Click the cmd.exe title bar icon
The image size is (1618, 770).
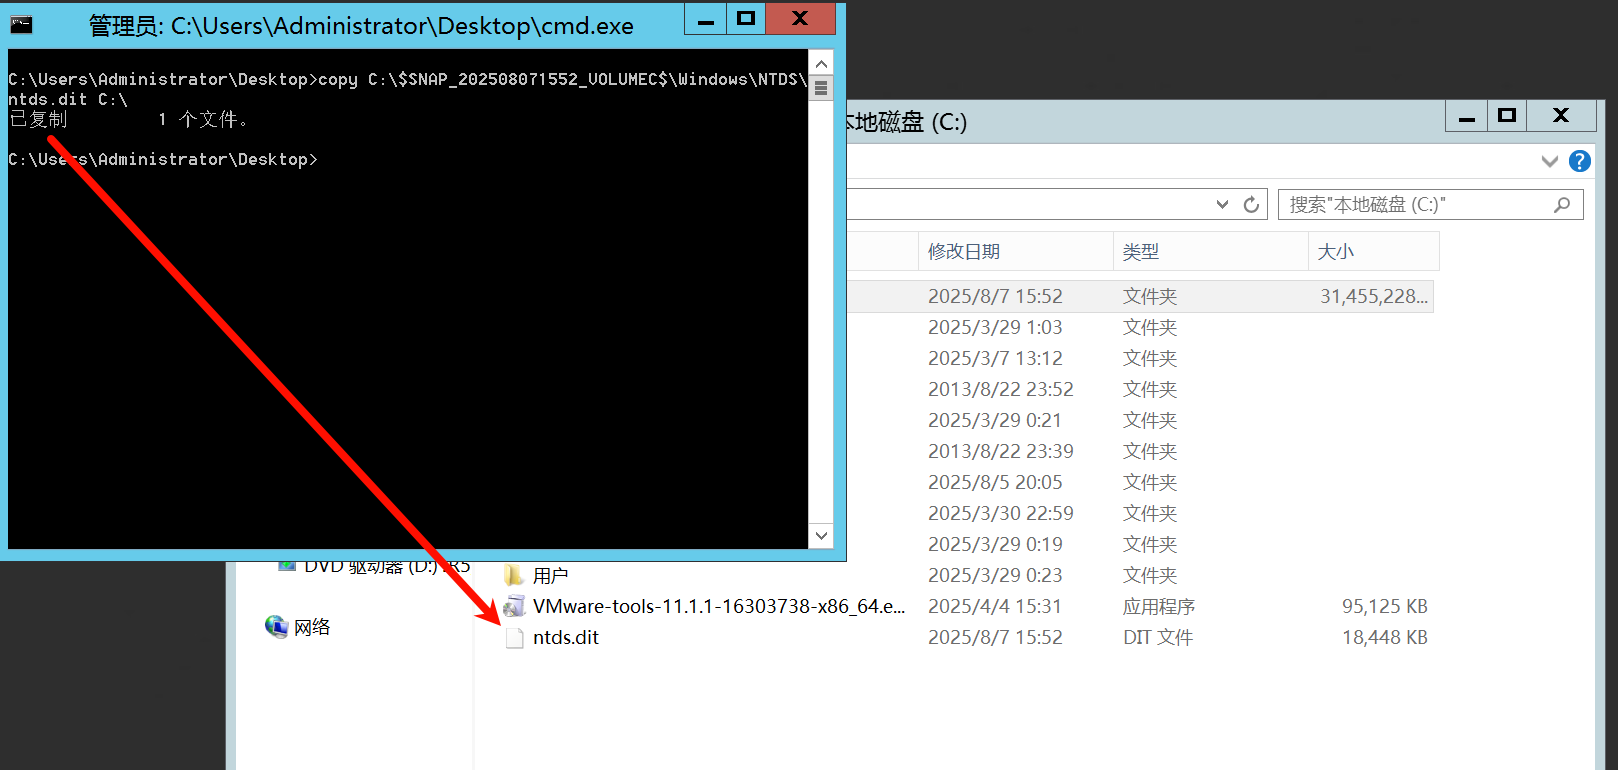21,25
